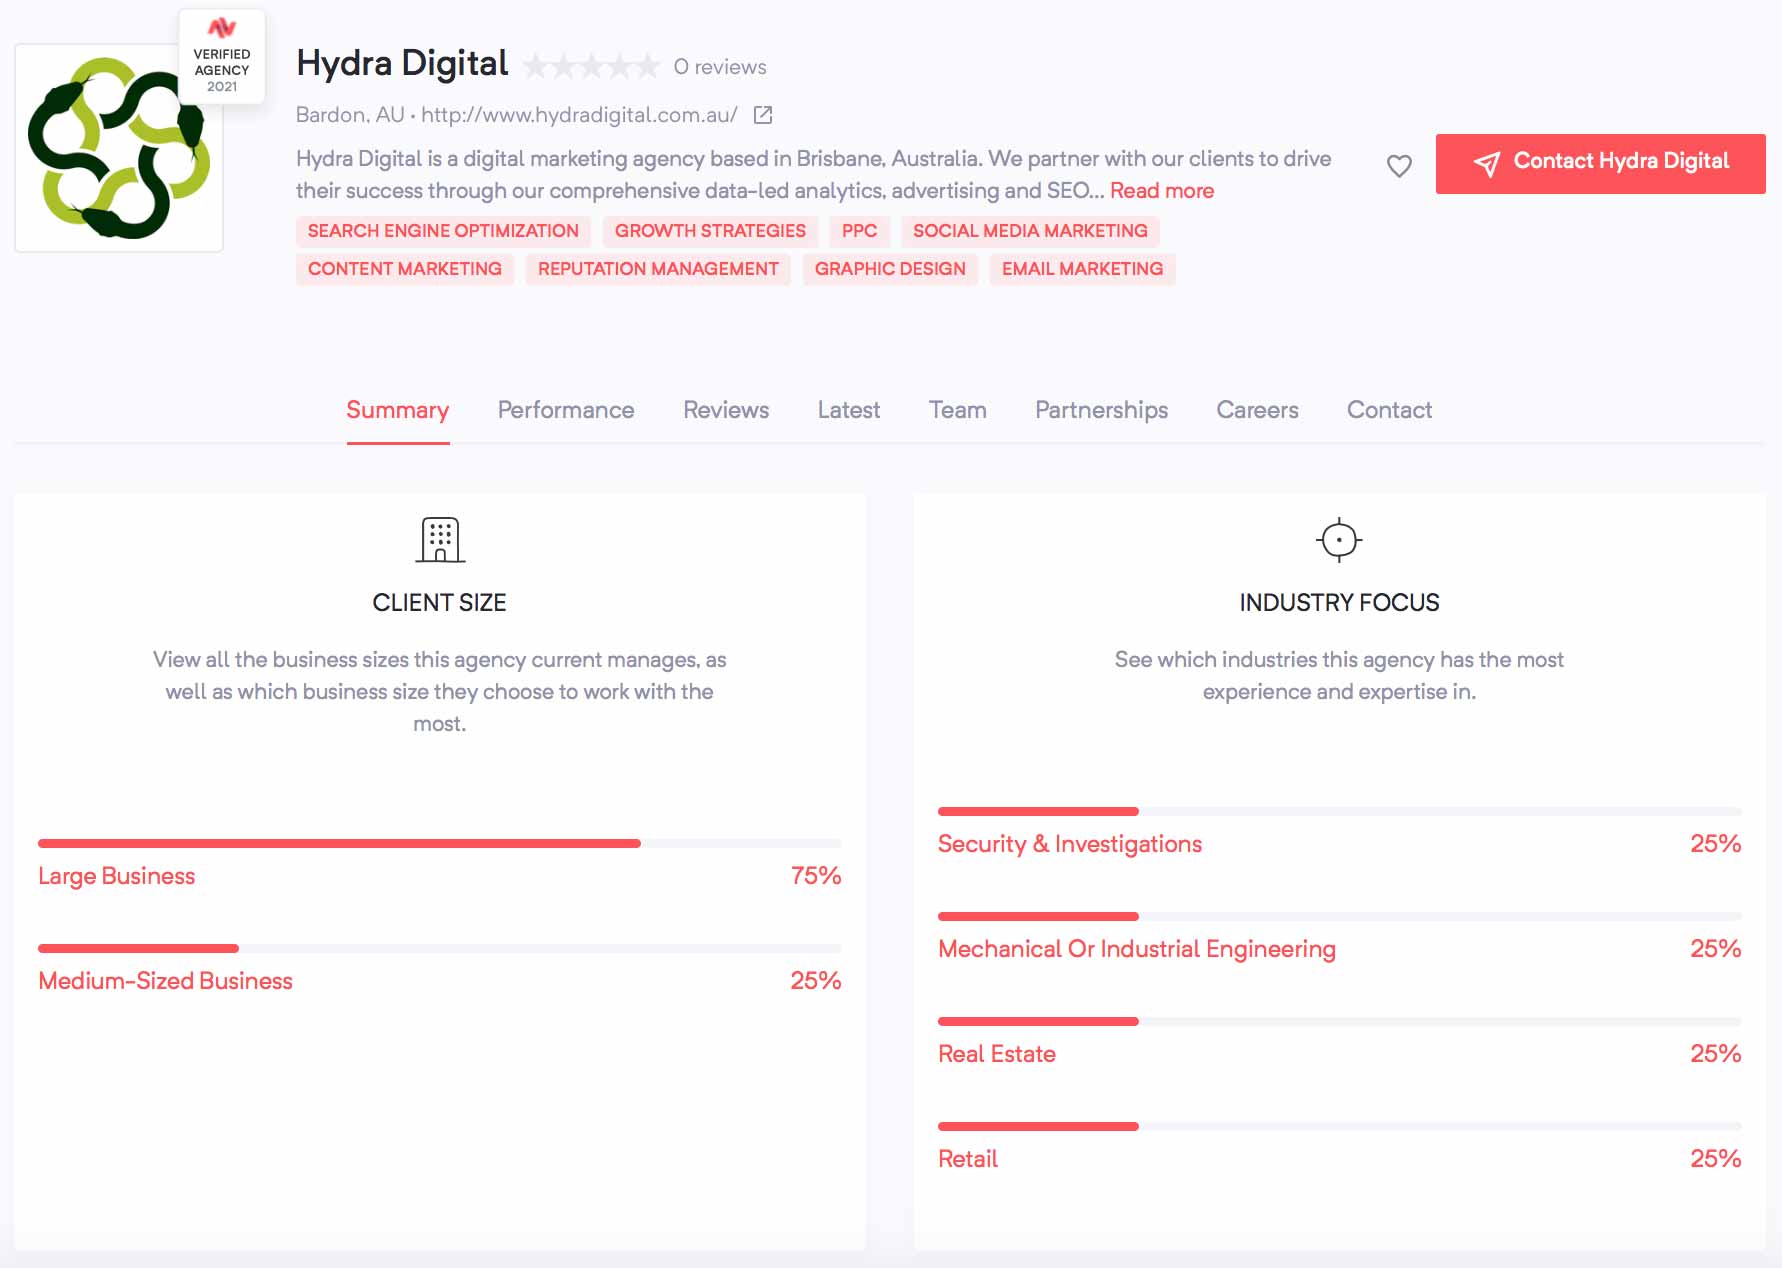Open the external website link icon

coord(763,115)
